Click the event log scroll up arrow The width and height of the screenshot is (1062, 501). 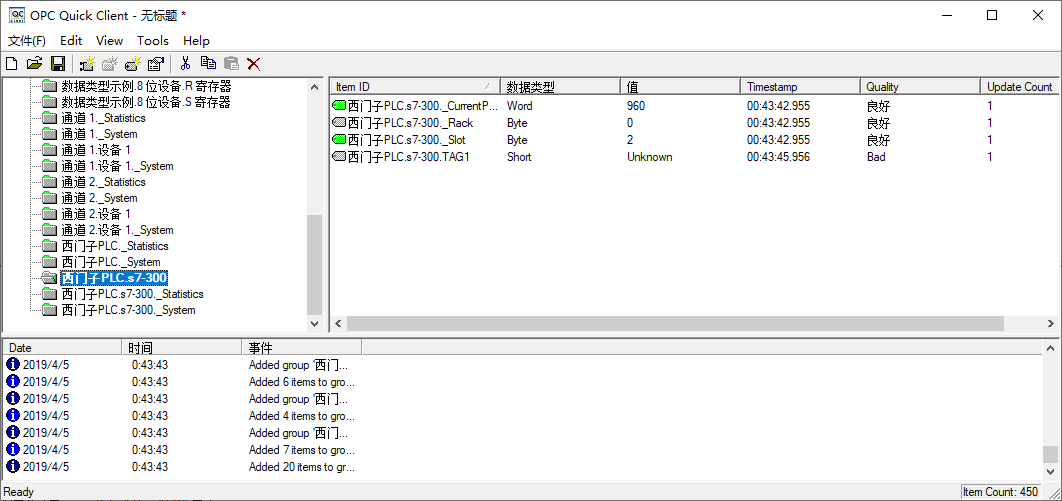pos(1050,348)
